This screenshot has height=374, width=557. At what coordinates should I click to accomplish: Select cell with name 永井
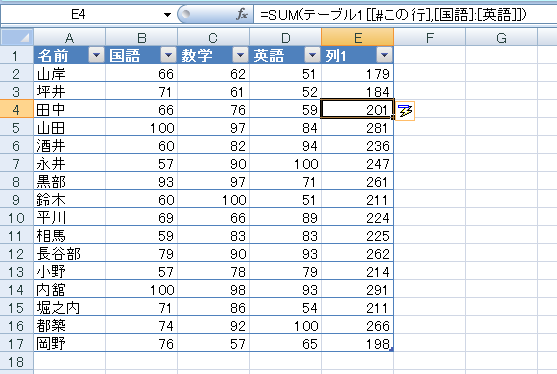point(70,163)
